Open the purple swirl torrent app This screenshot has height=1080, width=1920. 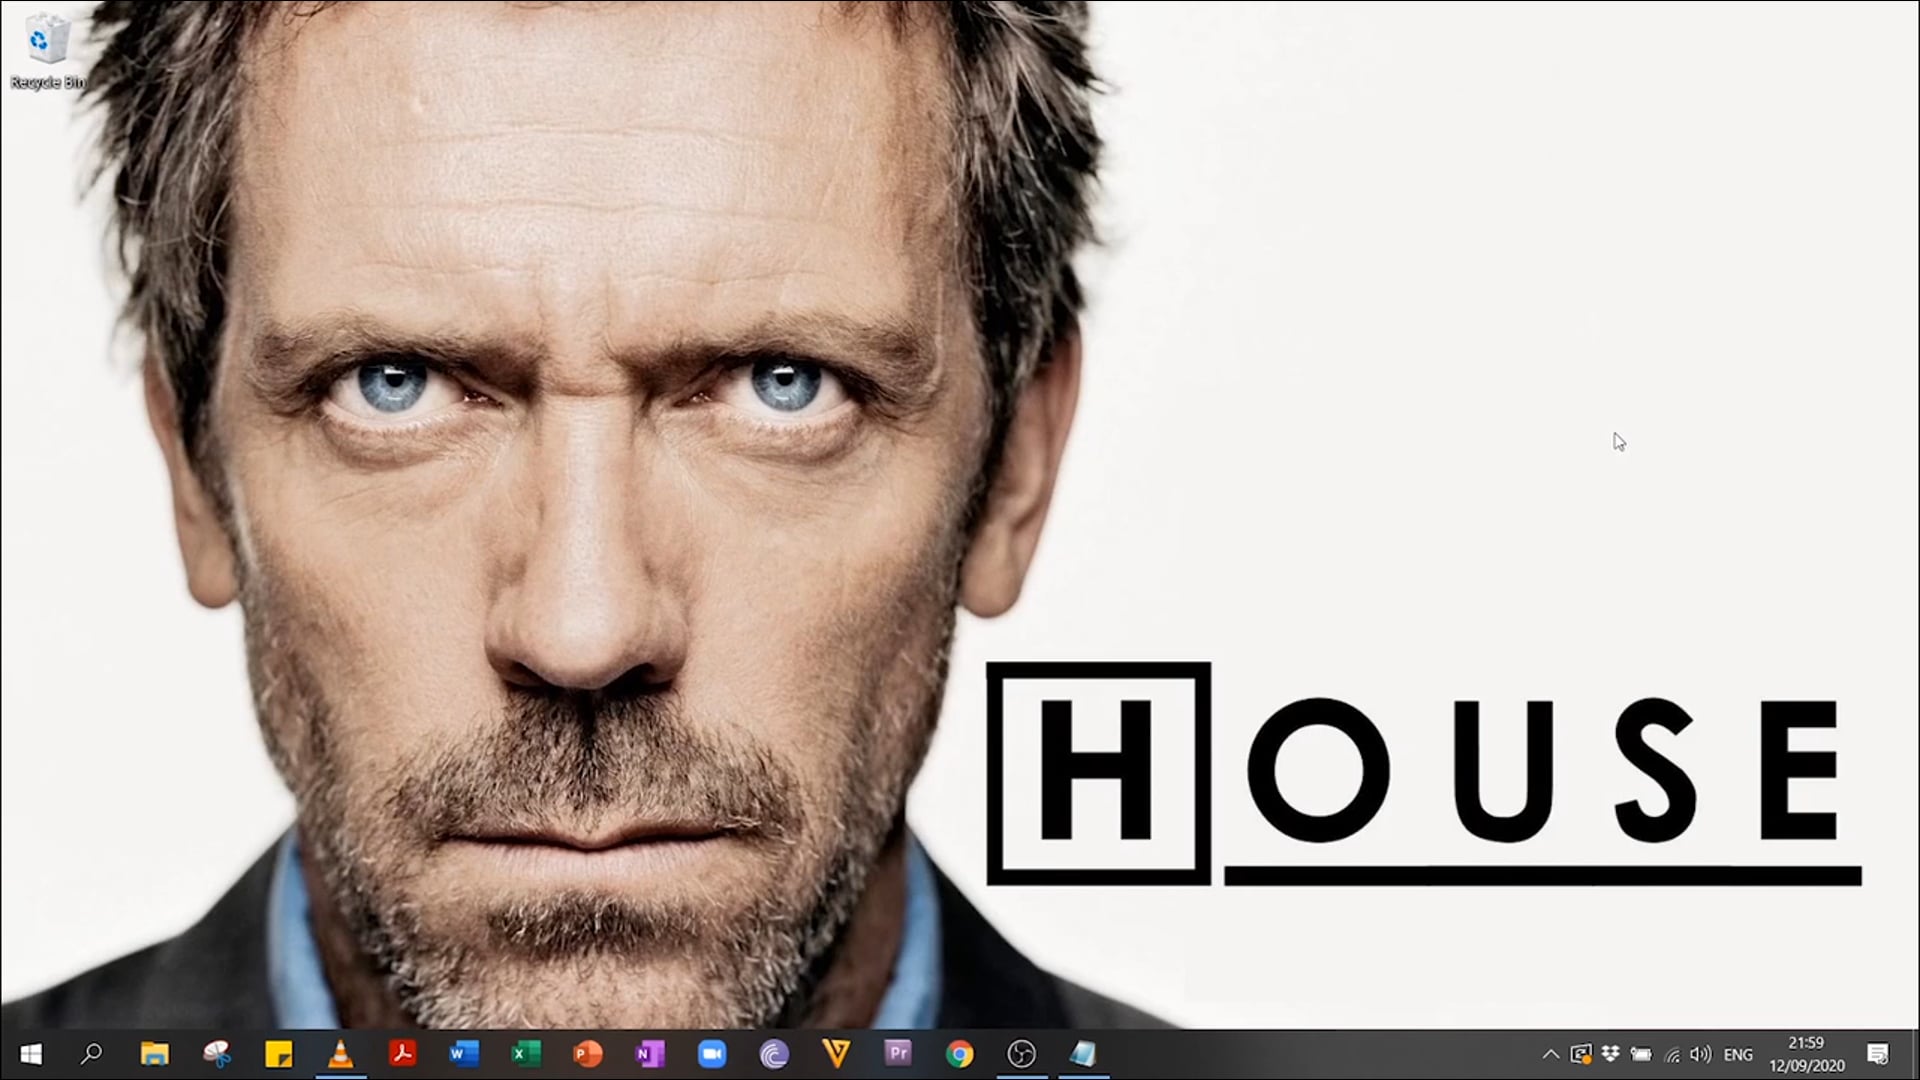(x=774, y=1054)
